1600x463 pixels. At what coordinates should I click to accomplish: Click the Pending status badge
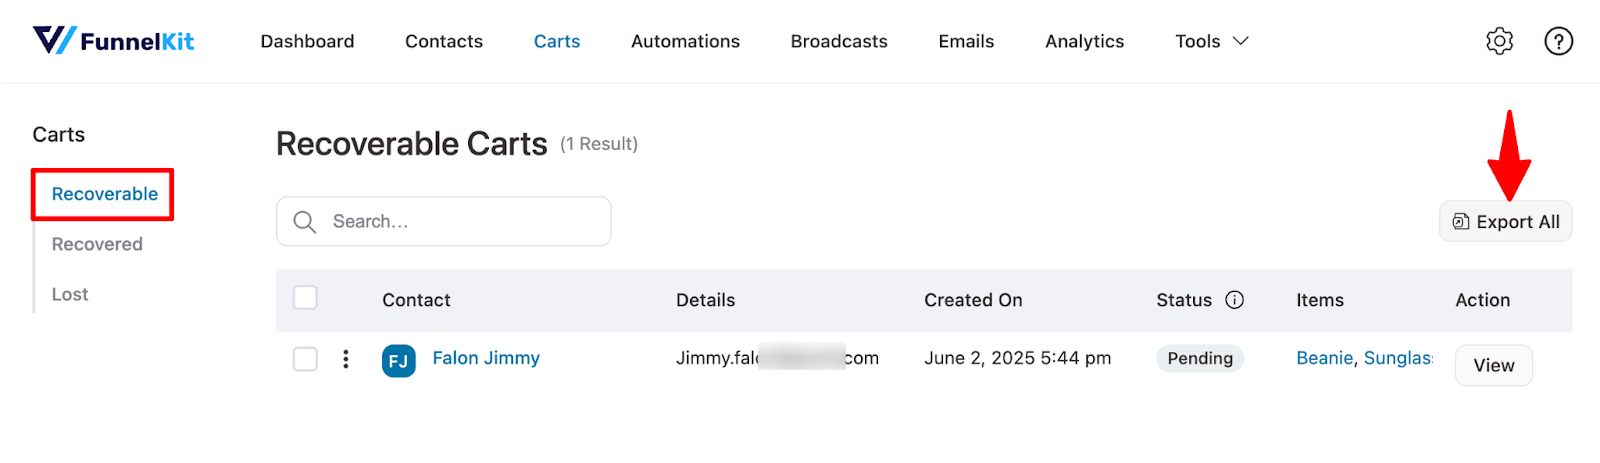click(x=1200, y=358)
